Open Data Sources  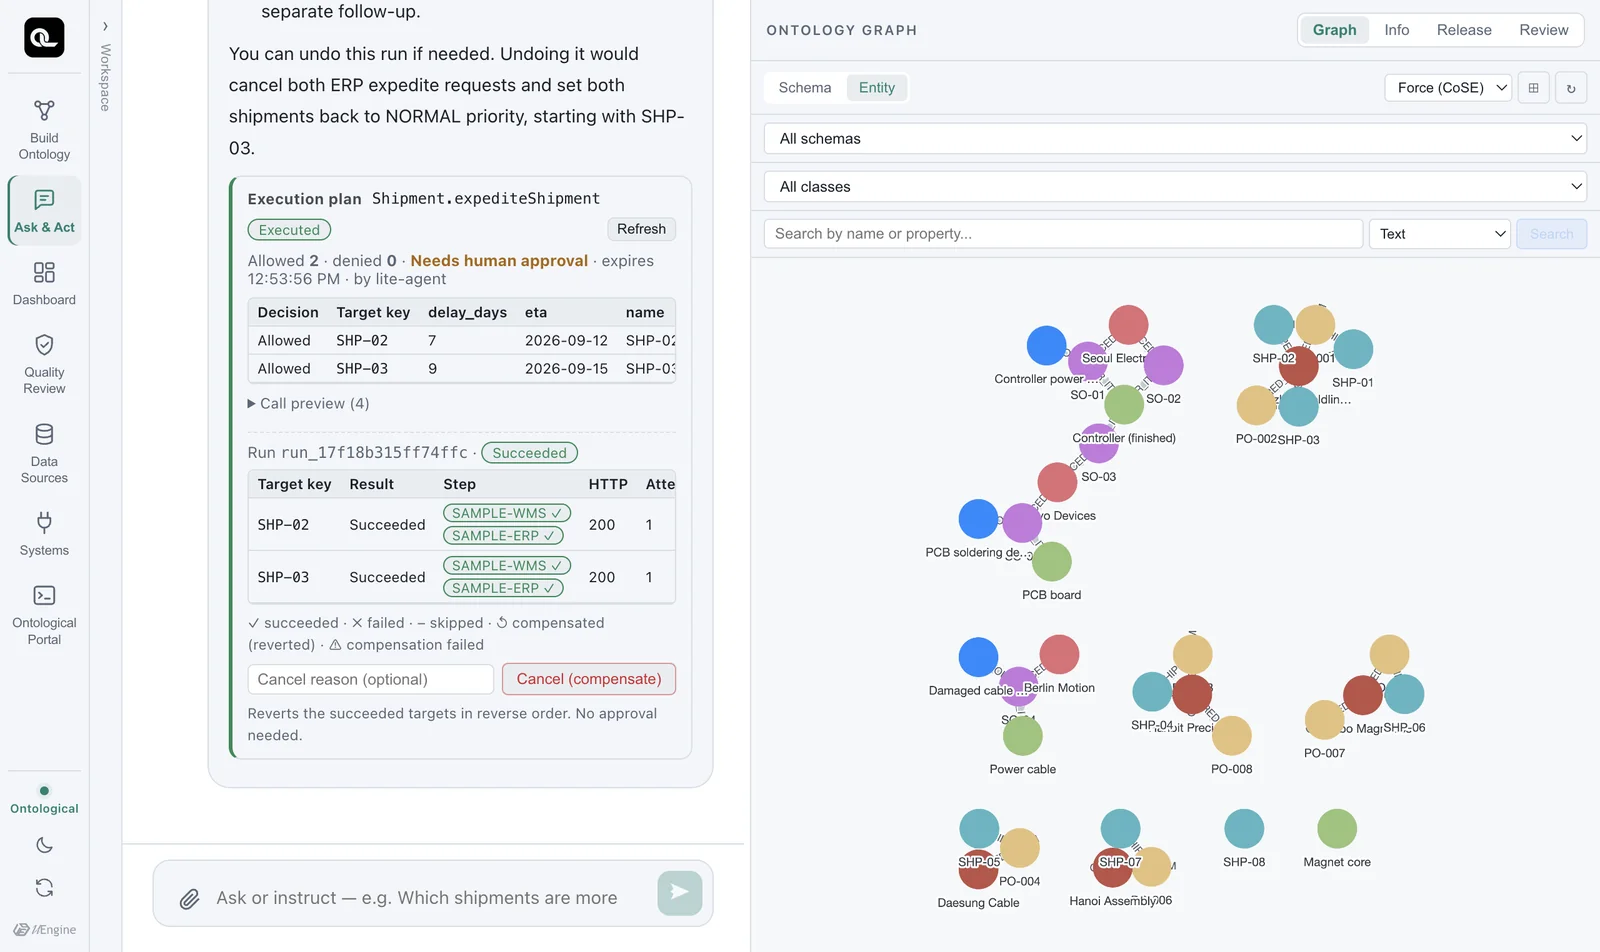44,453
